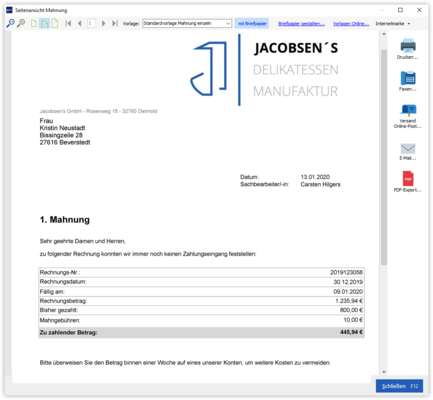Click the Faxen fax icon
The height and width of the screenshot is (400, 433).
[x=408, y=78]
